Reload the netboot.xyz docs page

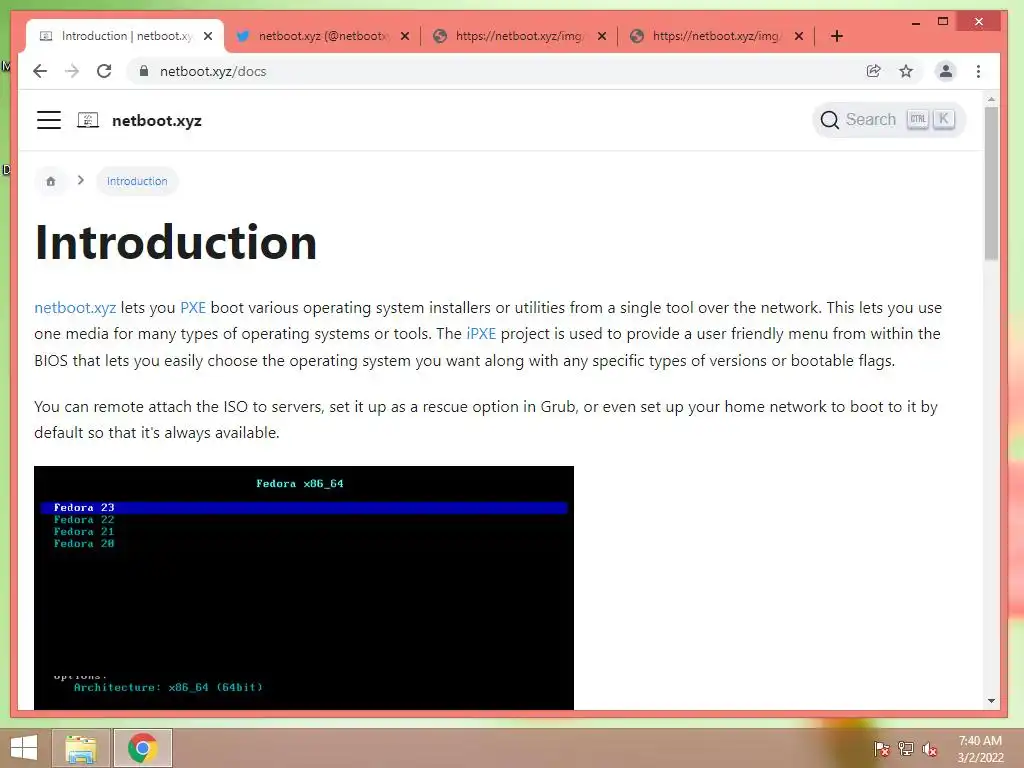click(104, 71)
